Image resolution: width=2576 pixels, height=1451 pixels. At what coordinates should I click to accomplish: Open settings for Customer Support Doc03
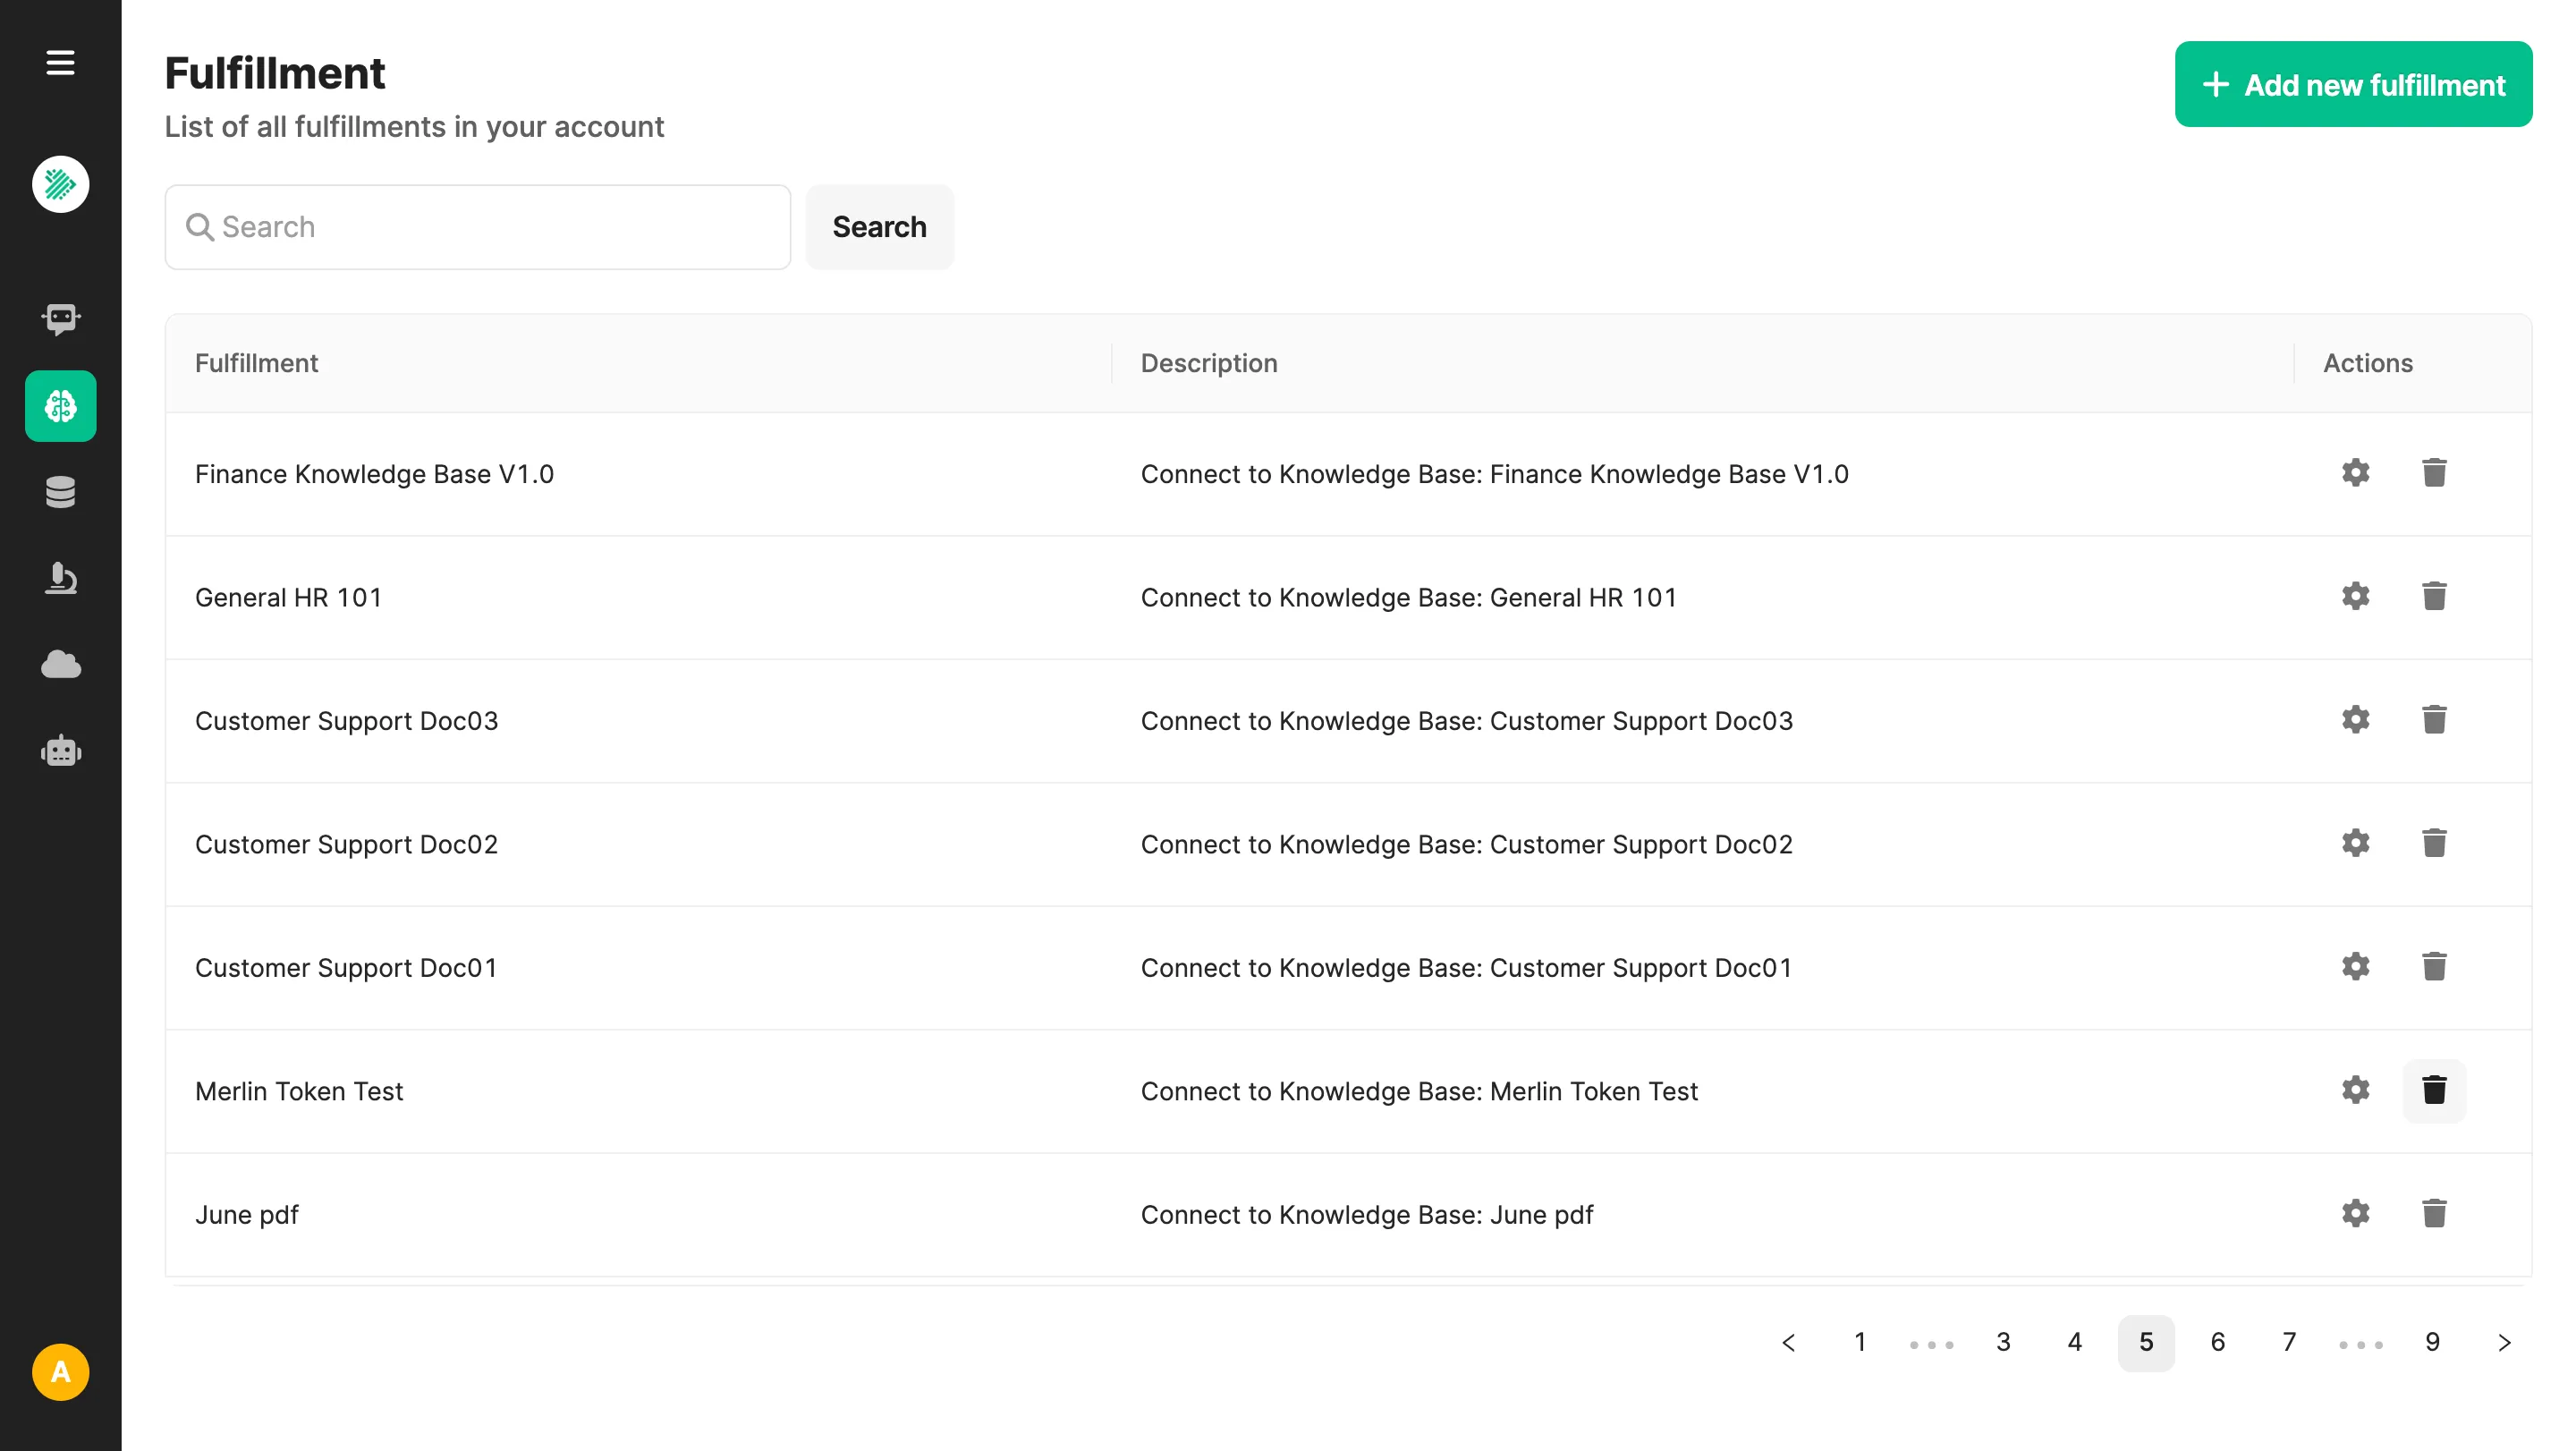click(x=2355, y=720)
